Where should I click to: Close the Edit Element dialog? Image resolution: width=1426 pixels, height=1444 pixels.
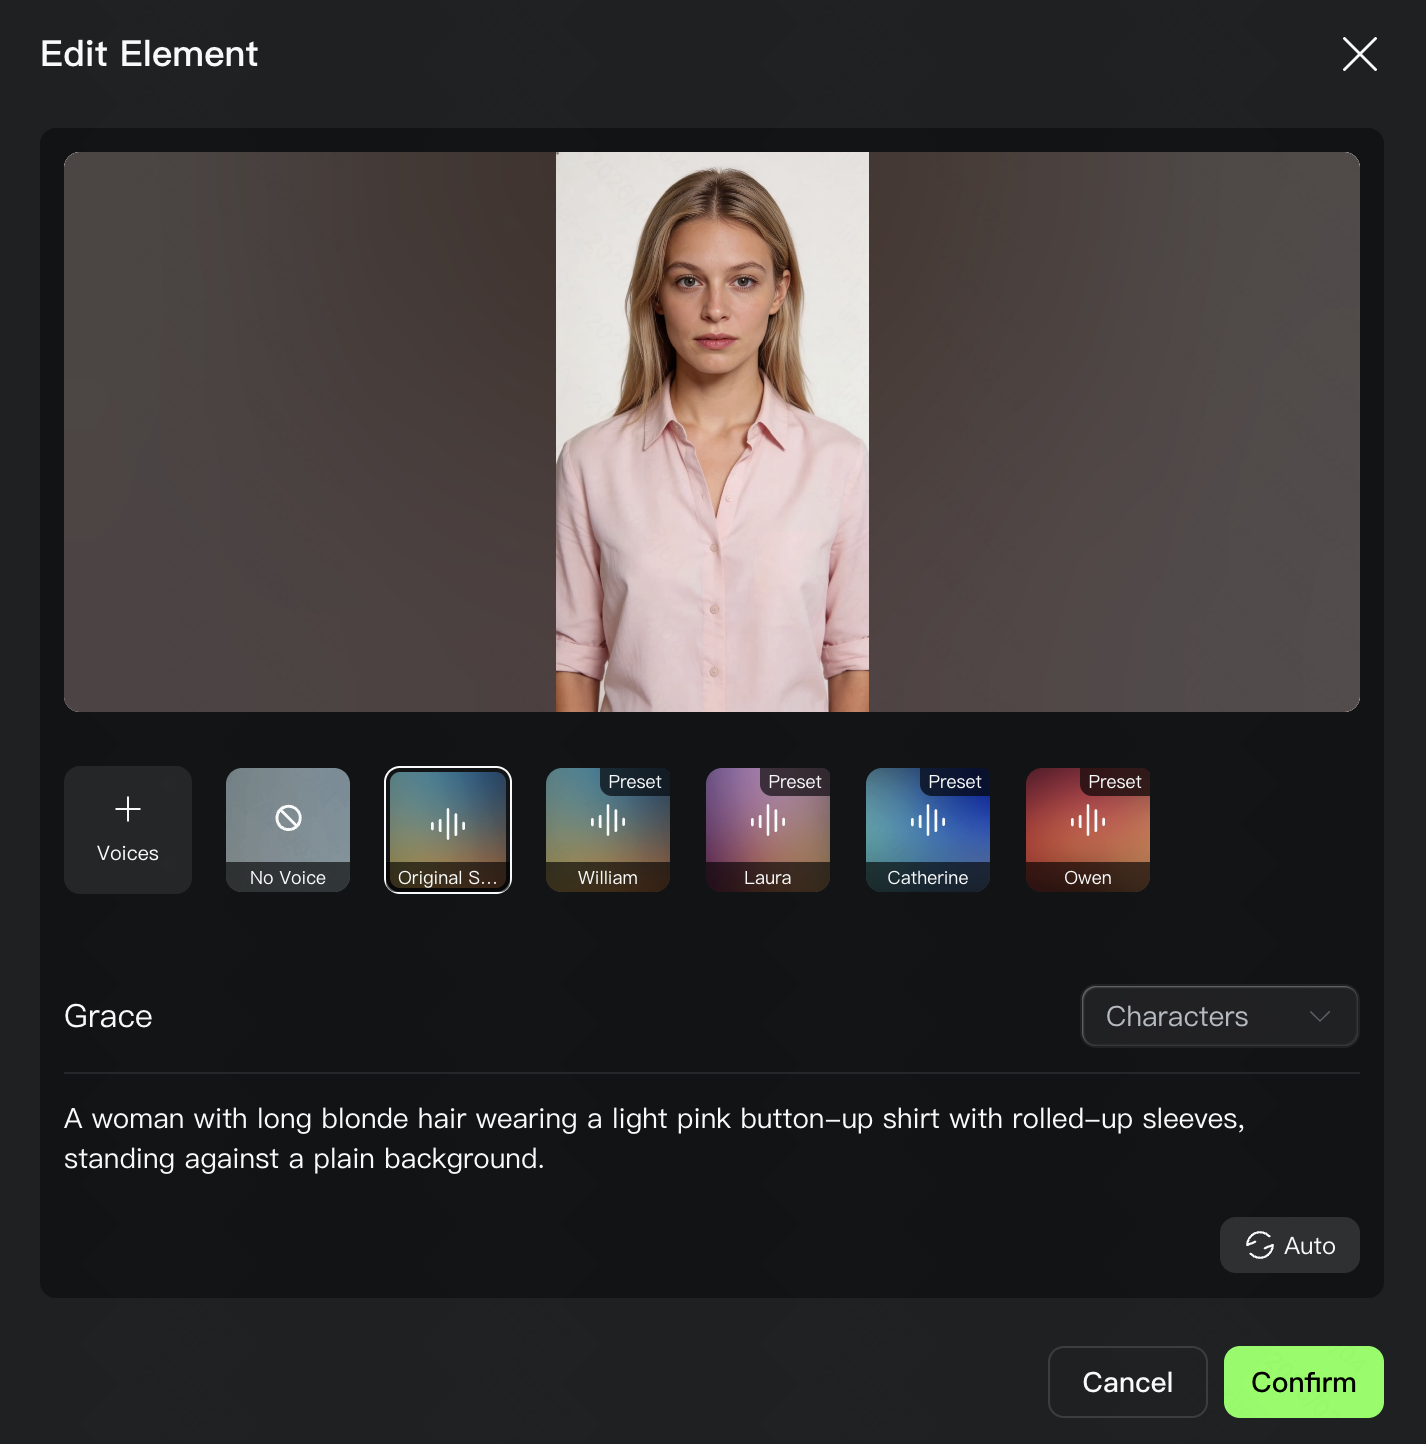pyautogui.click(x=1359, y=54)
